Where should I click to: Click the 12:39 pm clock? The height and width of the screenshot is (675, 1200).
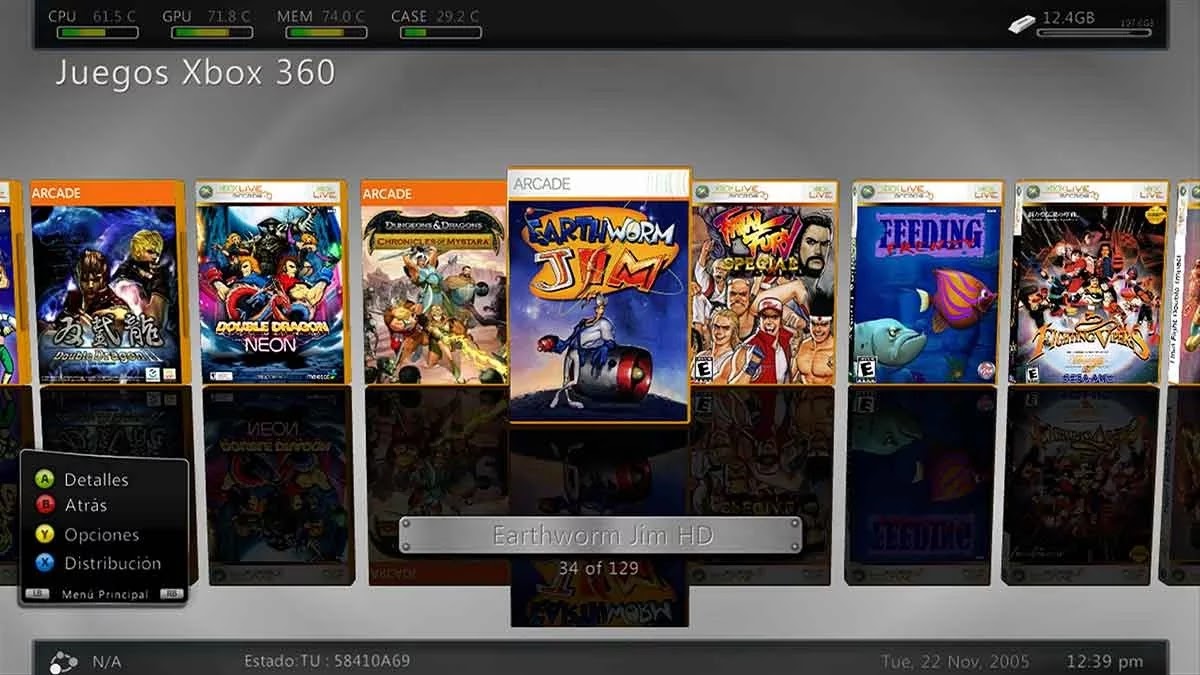click(1105, 662)
